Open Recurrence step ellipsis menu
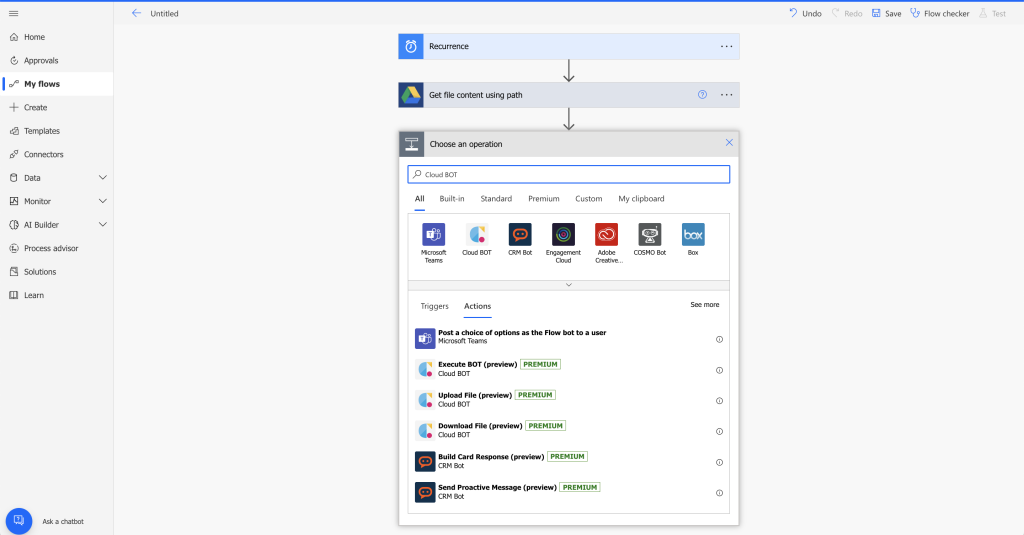Viewport: 1024px width, 535px height. (726, 46)
